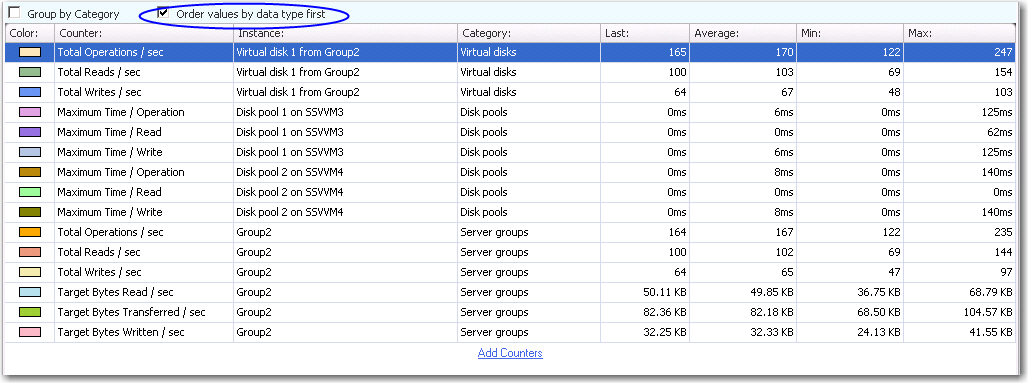Select Total Operations / sec counter for Group2

[x=110, y=232]
